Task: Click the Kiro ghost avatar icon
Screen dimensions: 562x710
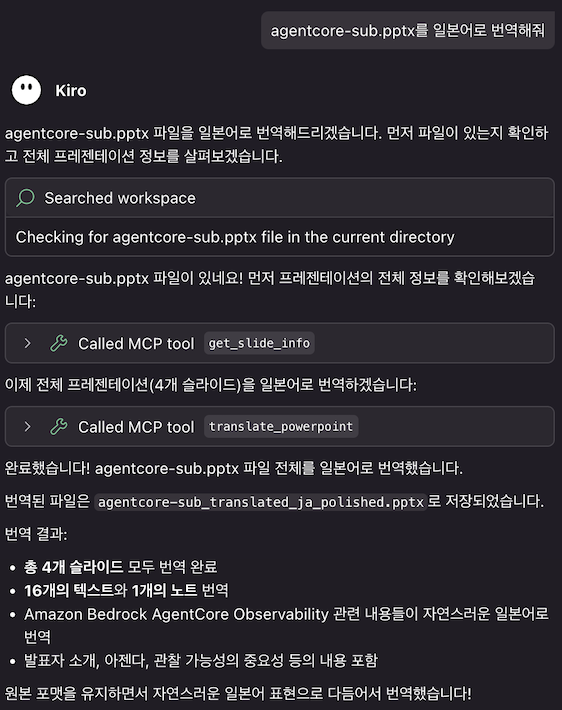Action: click(x=26, y=90)
